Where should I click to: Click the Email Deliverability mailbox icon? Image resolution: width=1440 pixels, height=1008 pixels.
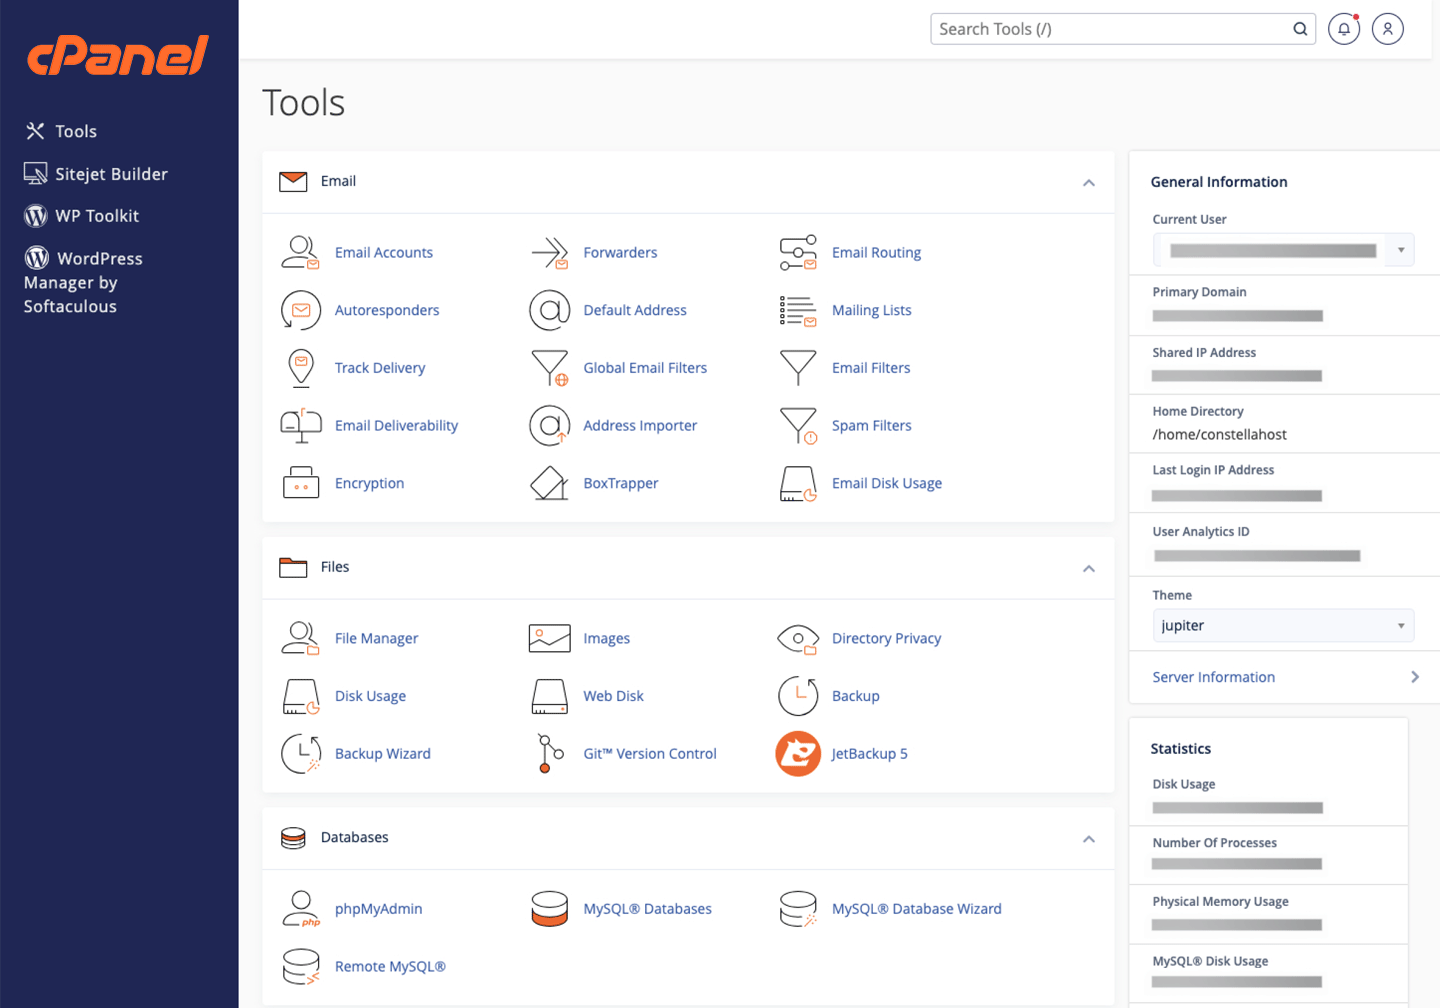tap(301, 426)
